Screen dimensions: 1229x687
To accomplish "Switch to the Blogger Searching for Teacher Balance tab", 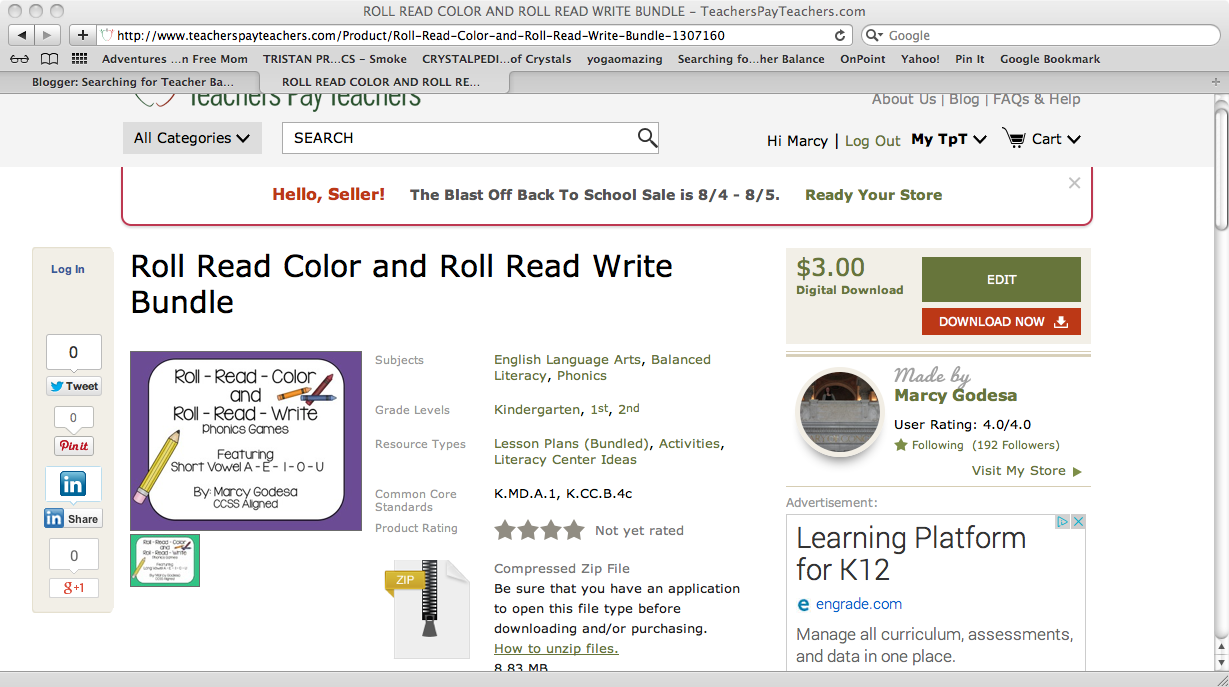I will [133, 82].
